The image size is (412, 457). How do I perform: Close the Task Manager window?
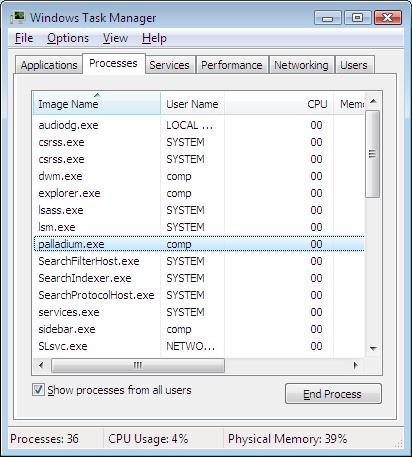click(387, 17)
